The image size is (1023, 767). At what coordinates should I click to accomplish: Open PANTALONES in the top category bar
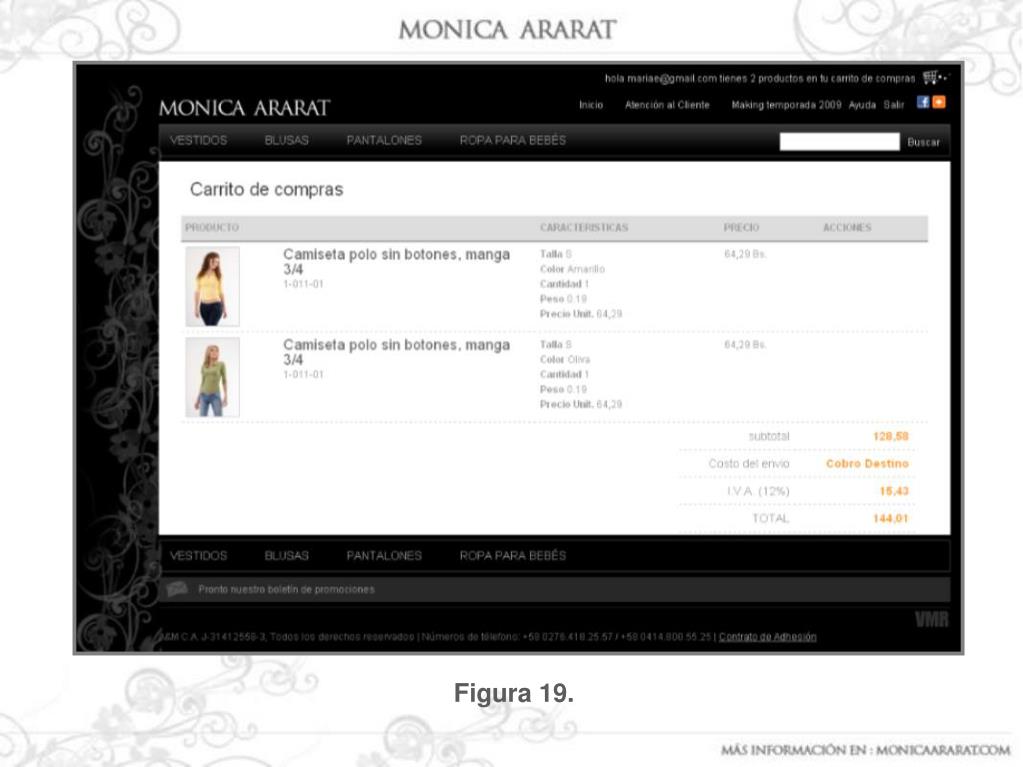[x=384, y=140]
